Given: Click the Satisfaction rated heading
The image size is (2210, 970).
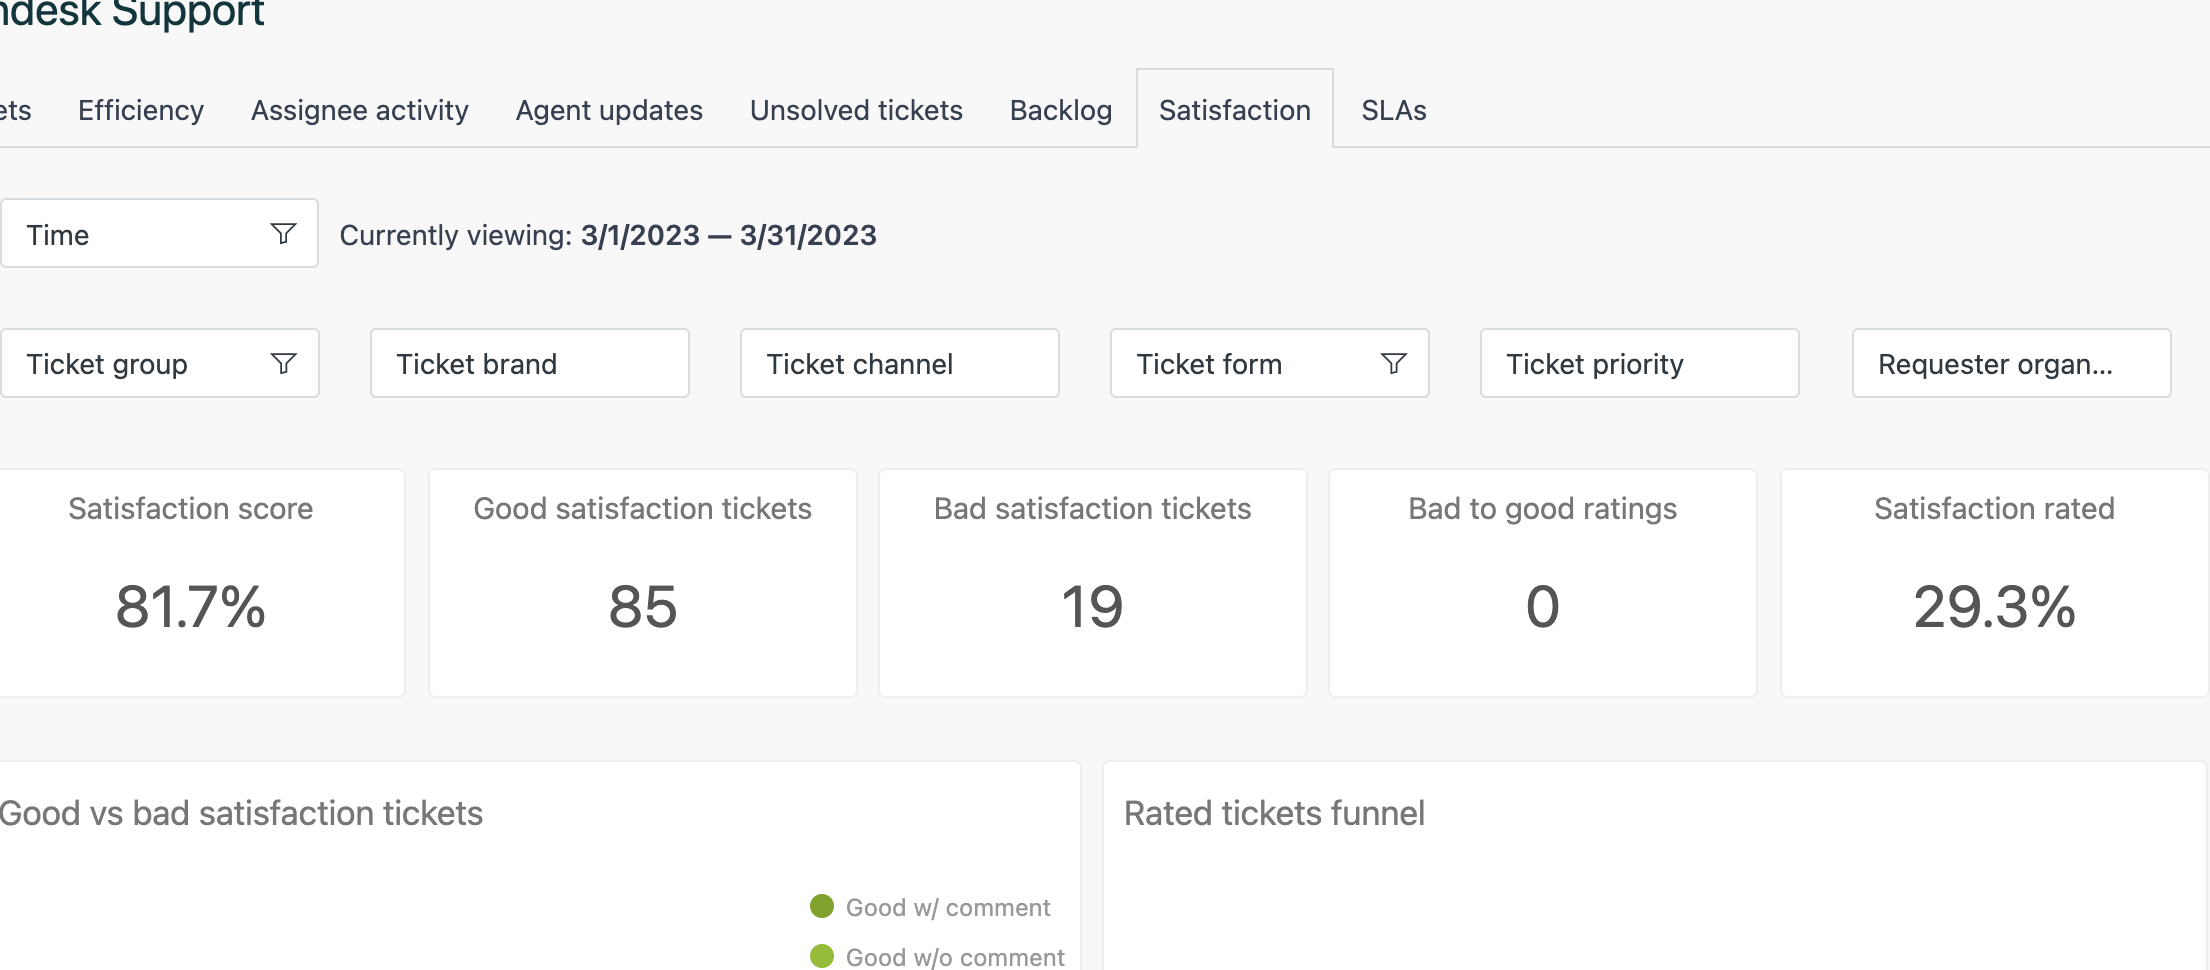Looking at the screenshot, I should tap(1995, 508).
